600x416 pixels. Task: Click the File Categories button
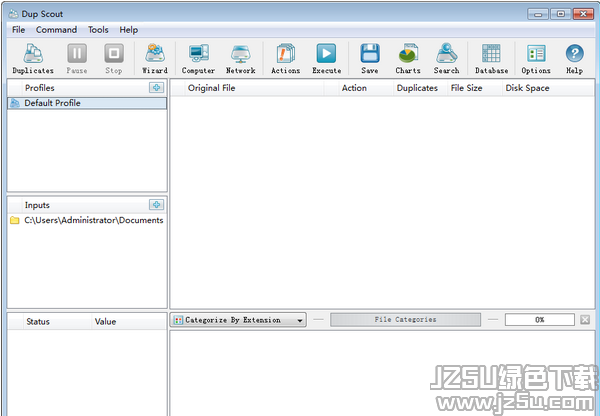coord(405,320)
